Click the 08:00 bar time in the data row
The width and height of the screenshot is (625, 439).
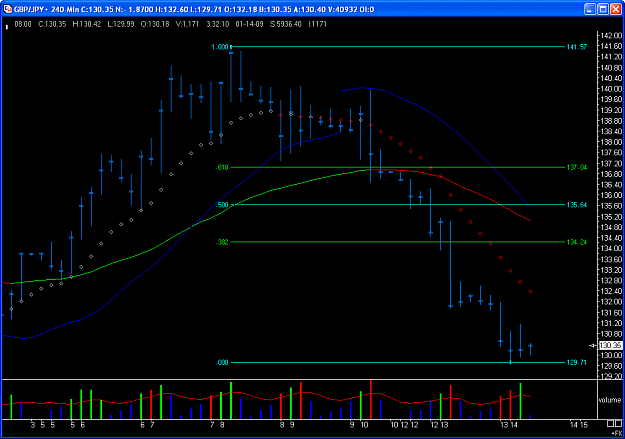[23, 24]
